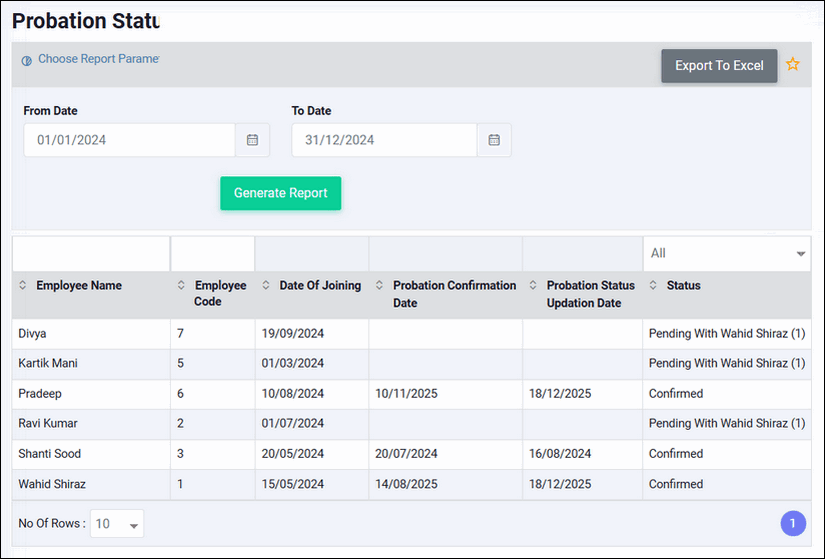Open the Status filter dropdown showing All
This screenshot has width=825, height=559.
click(726, 254)
